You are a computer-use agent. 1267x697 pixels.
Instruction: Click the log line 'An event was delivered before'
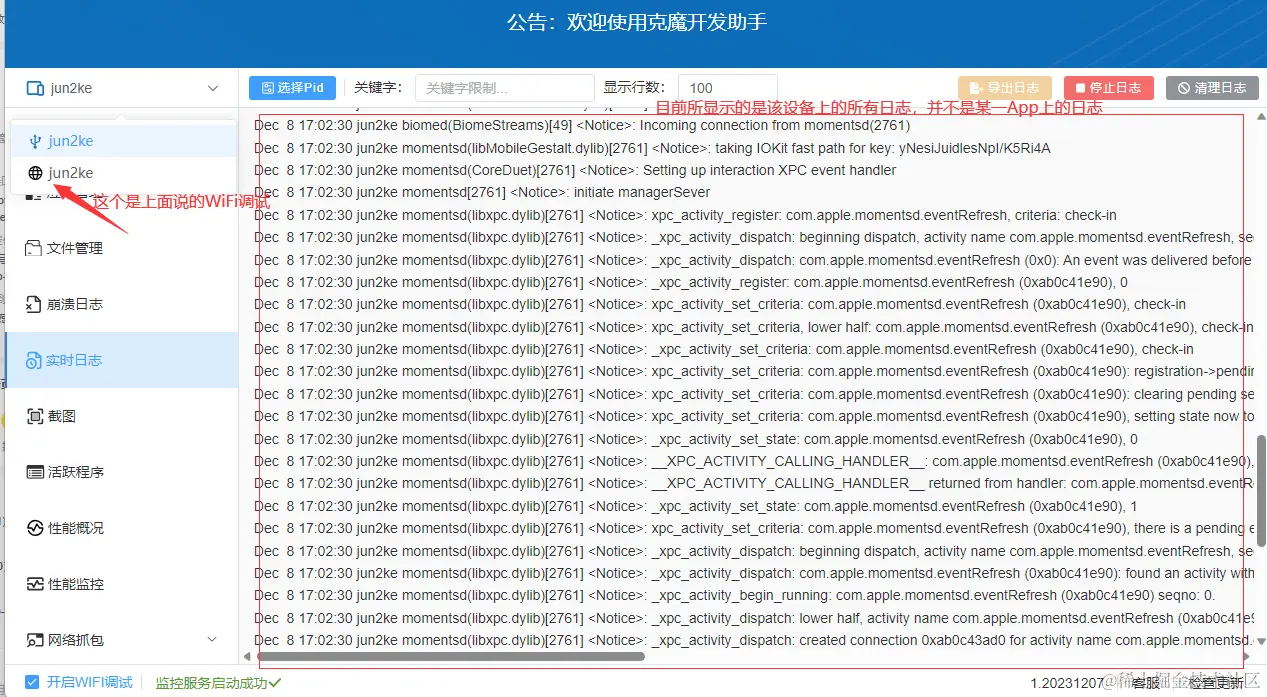(754, 260)
